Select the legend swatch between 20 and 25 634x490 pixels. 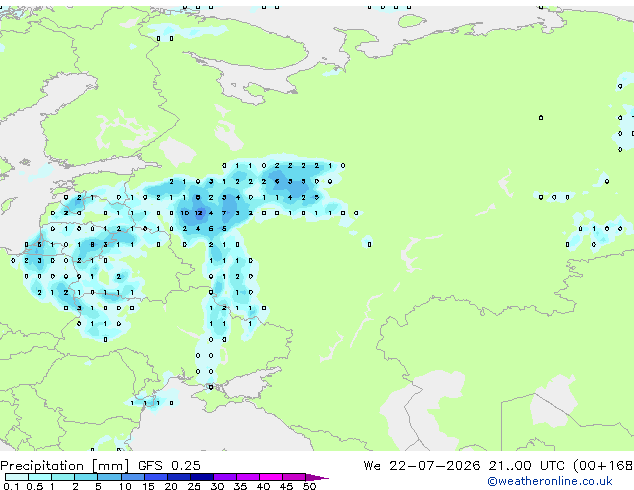179,477
